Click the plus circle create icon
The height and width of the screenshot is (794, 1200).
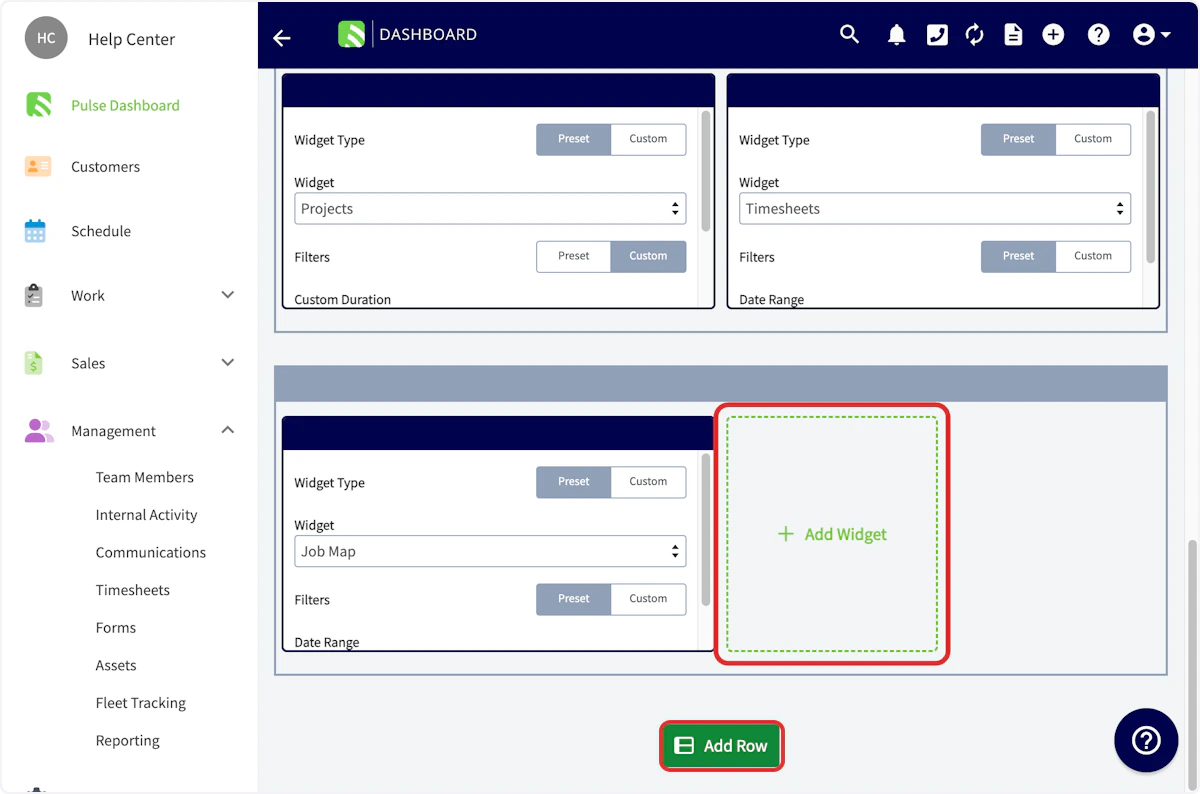point(1053,35)
